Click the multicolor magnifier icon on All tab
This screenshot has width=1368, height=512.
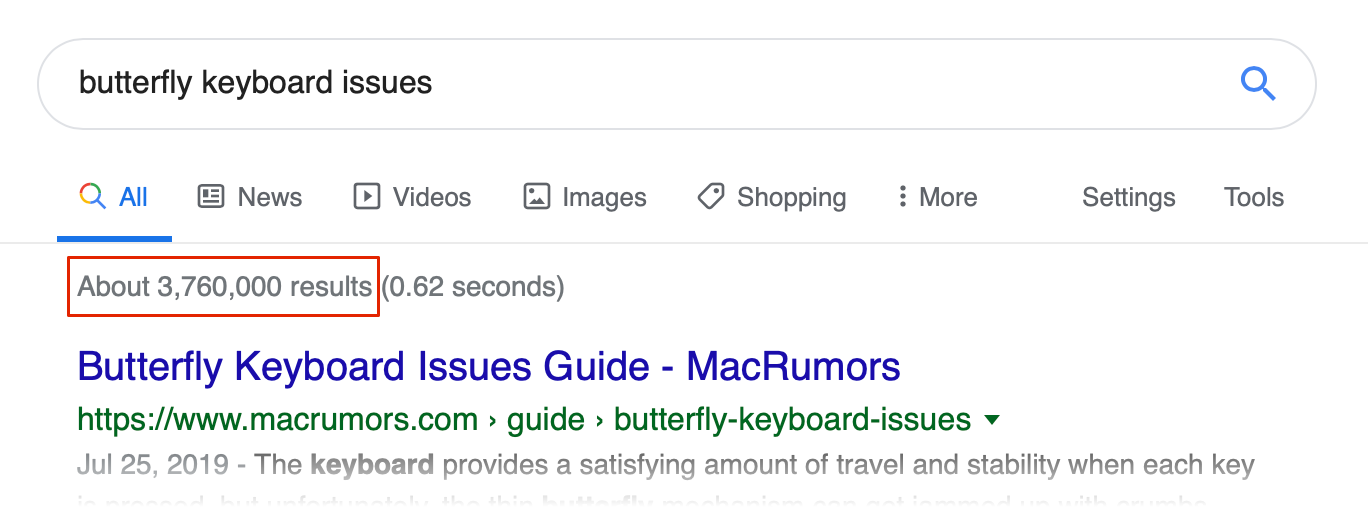[92, 196]
